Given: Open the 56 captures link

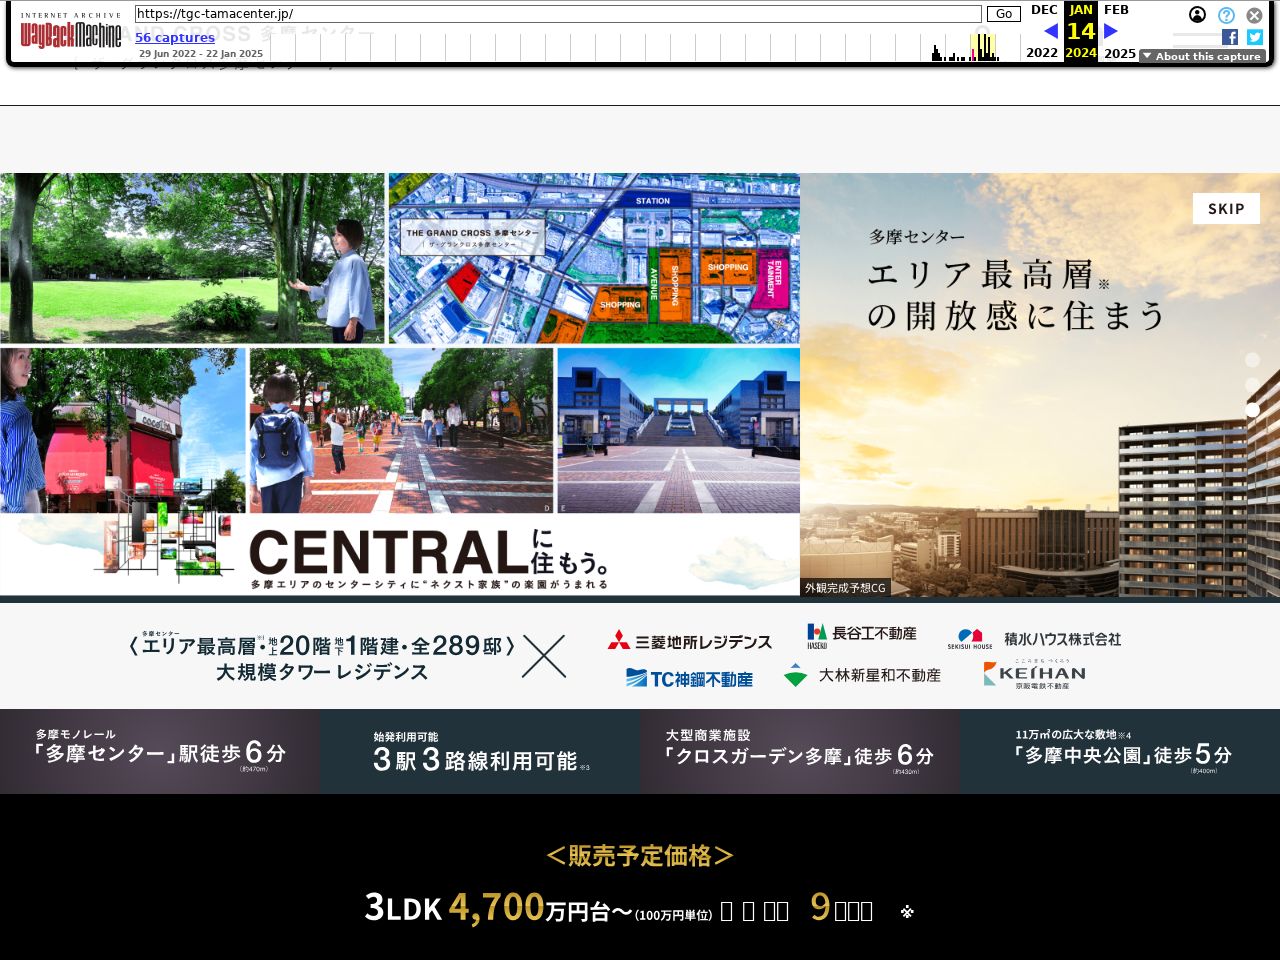Looking at the screenshot, I should click(175, 38).
